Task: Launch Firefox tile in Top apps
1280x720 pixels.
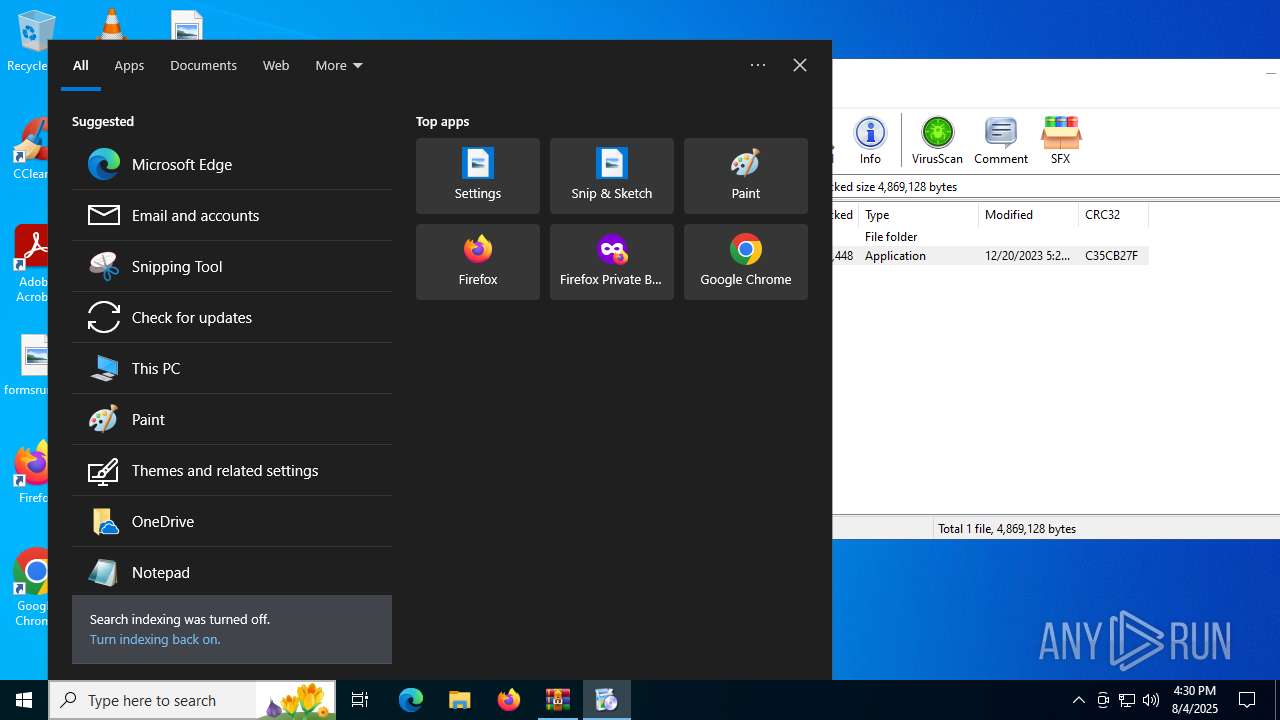Action: (x=478, y=262)
